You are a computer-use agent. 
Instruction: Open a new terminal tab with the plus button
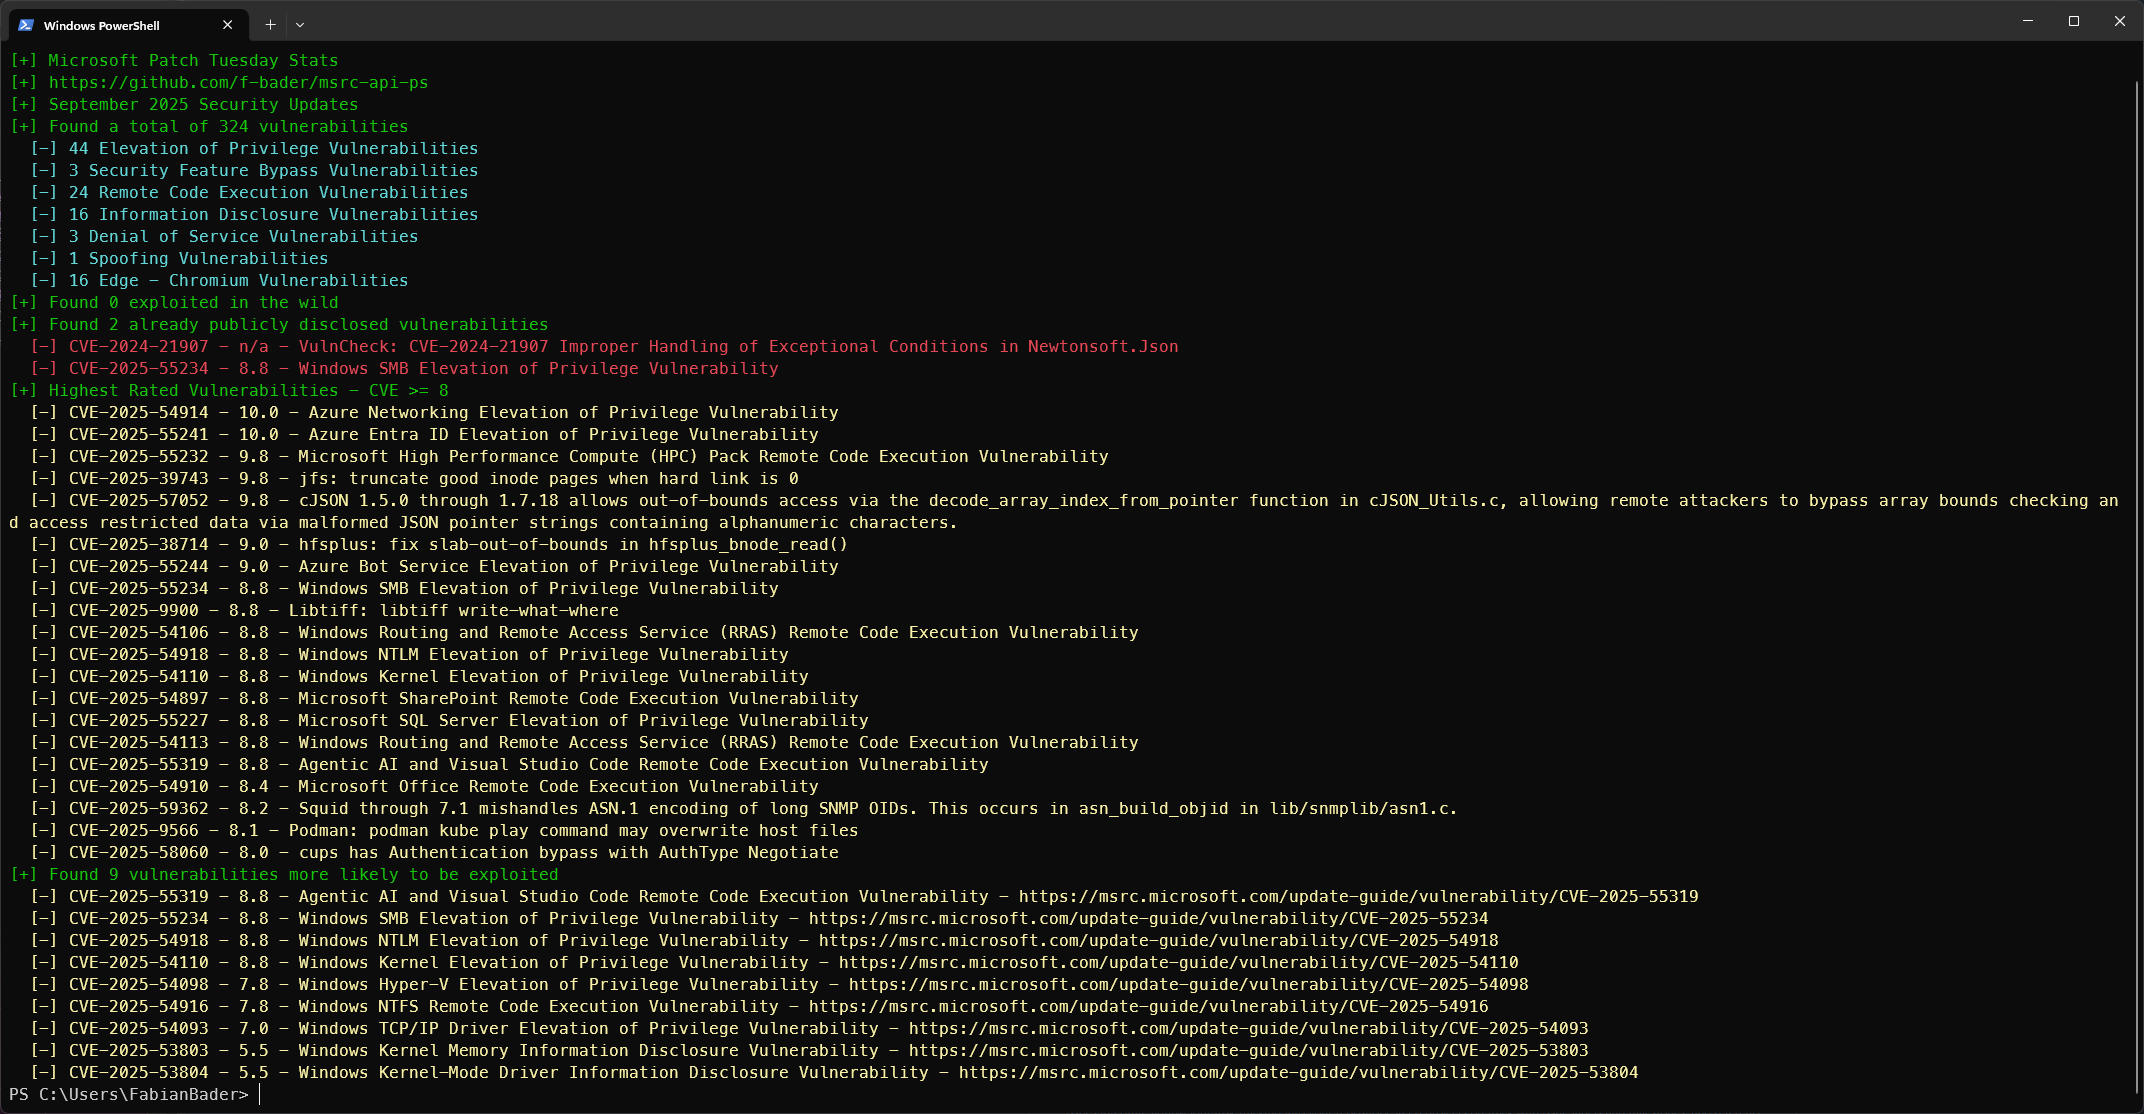click(x=269, y=24)
